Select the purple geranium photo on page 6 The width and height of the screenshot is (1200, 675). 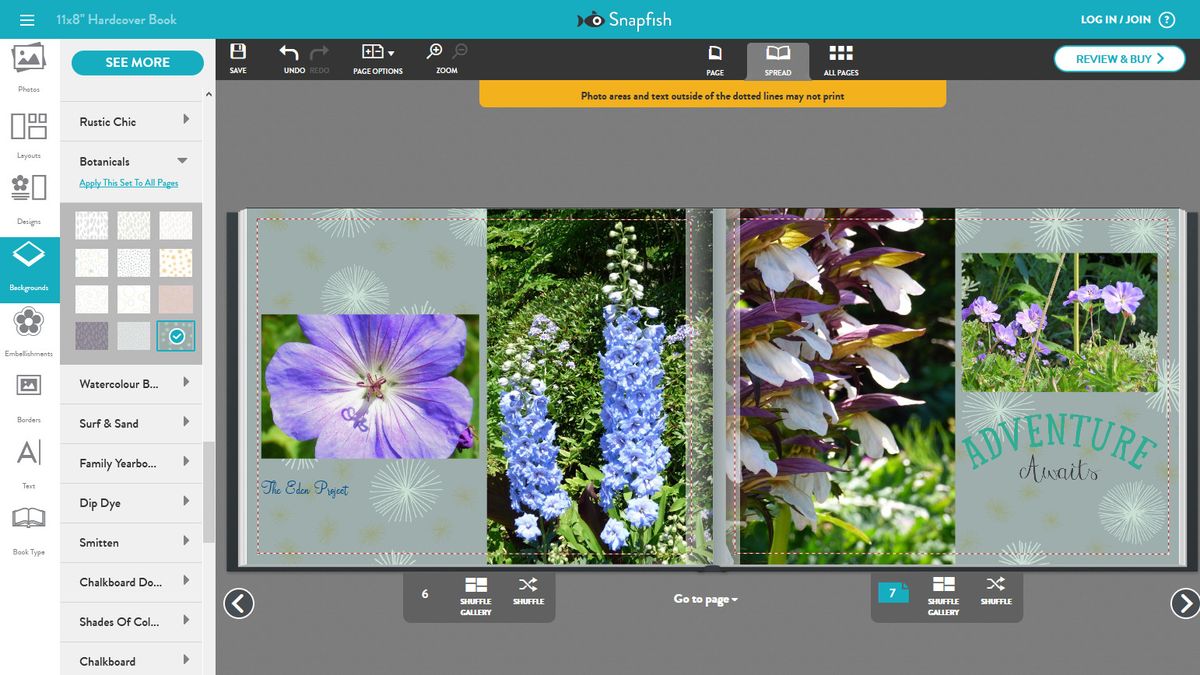click(x=370, y=386)
